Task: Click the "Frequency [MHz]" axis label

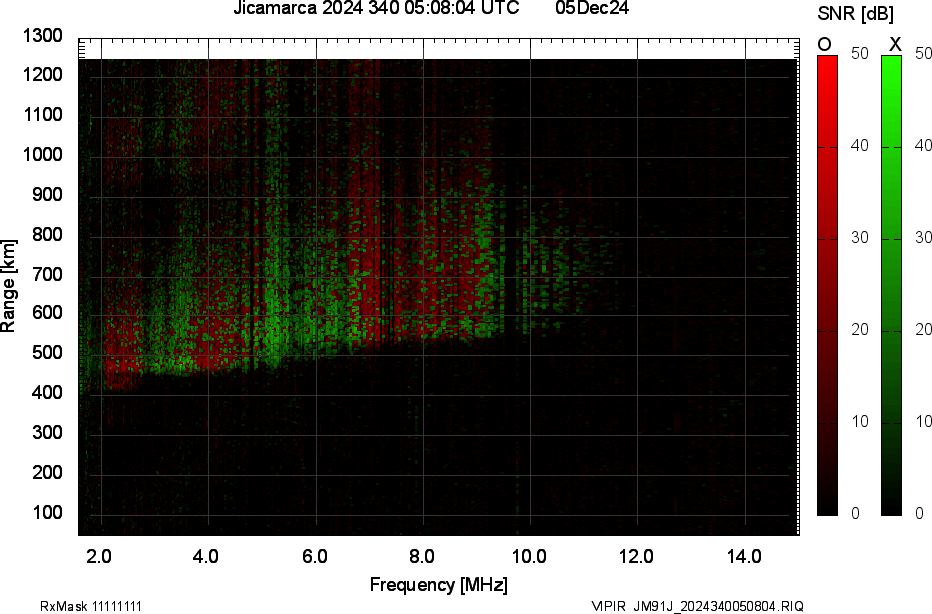Action: click(440, 582)
